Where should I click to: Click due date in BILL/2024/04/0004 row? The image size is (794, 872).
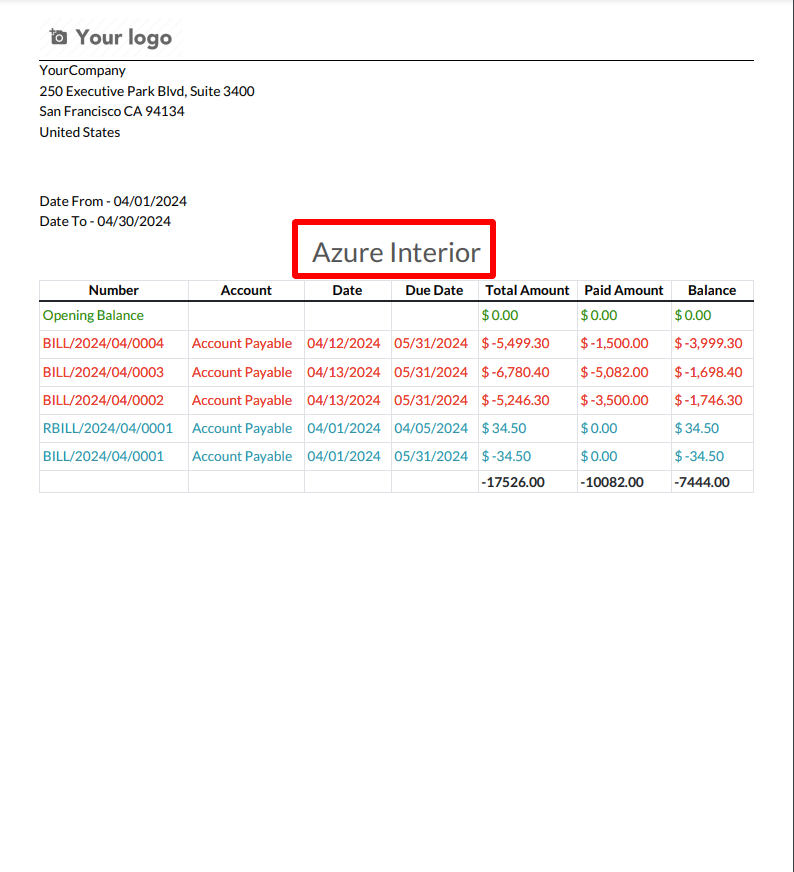click(431, 343)
